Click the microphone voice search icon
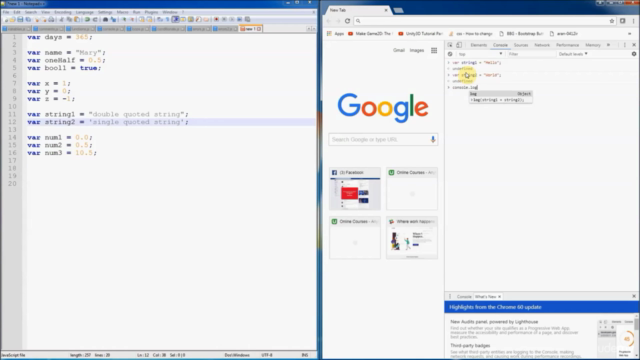 click(x=433, y=140)
